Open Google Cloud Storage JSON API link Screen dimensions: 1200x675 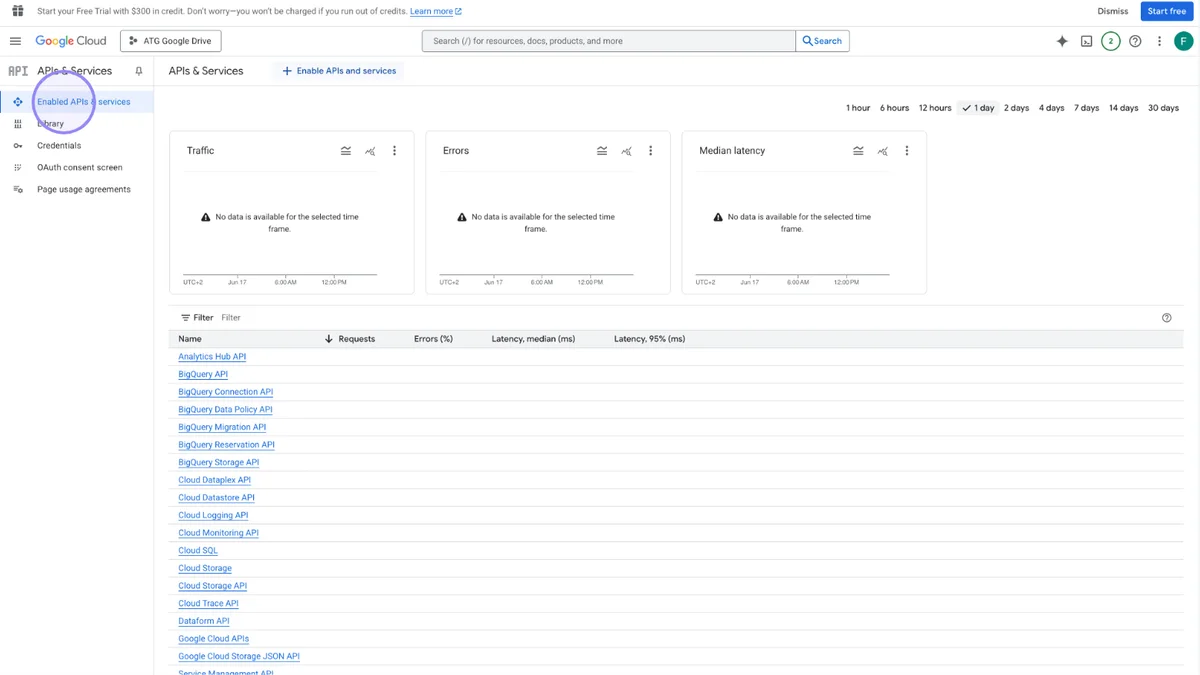(x=239, y=657)
